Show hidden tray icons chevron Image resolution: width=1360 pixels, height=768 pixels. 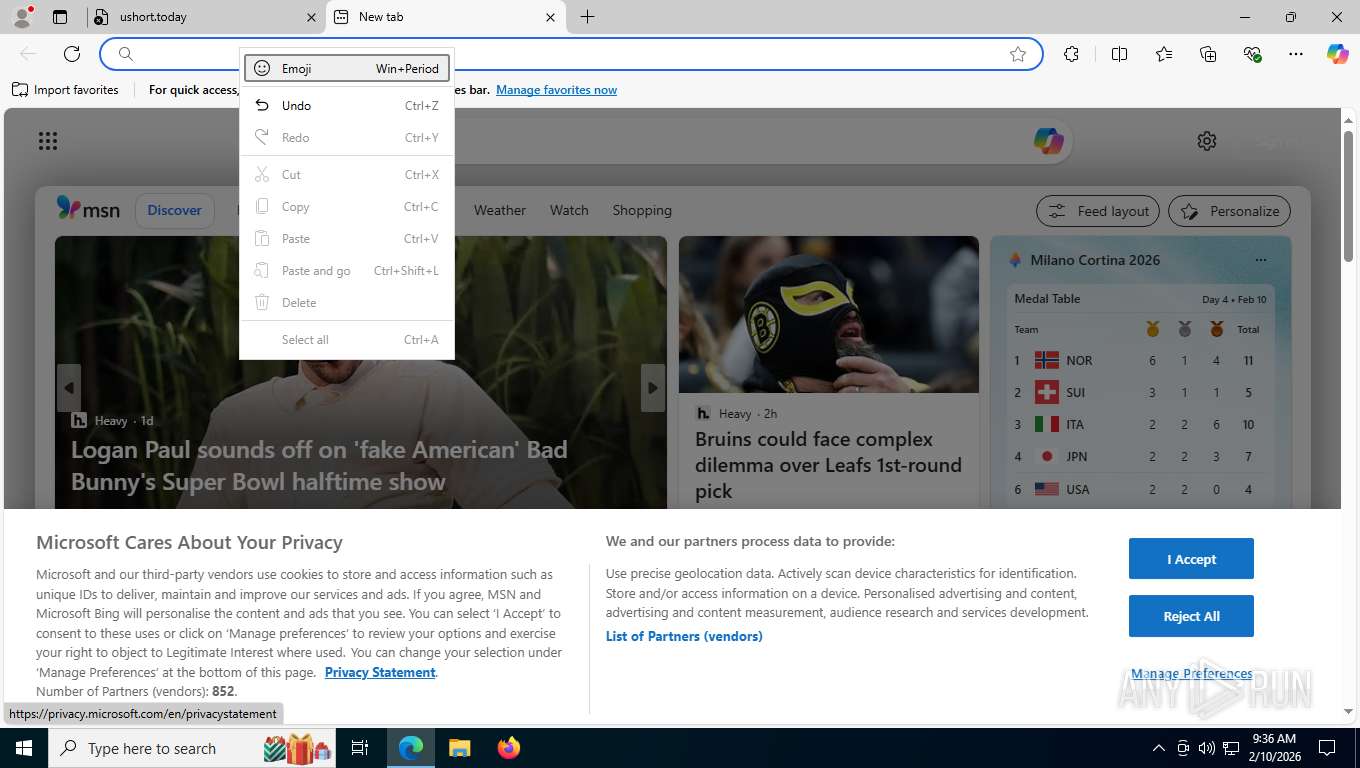[x=1159, y=748]
